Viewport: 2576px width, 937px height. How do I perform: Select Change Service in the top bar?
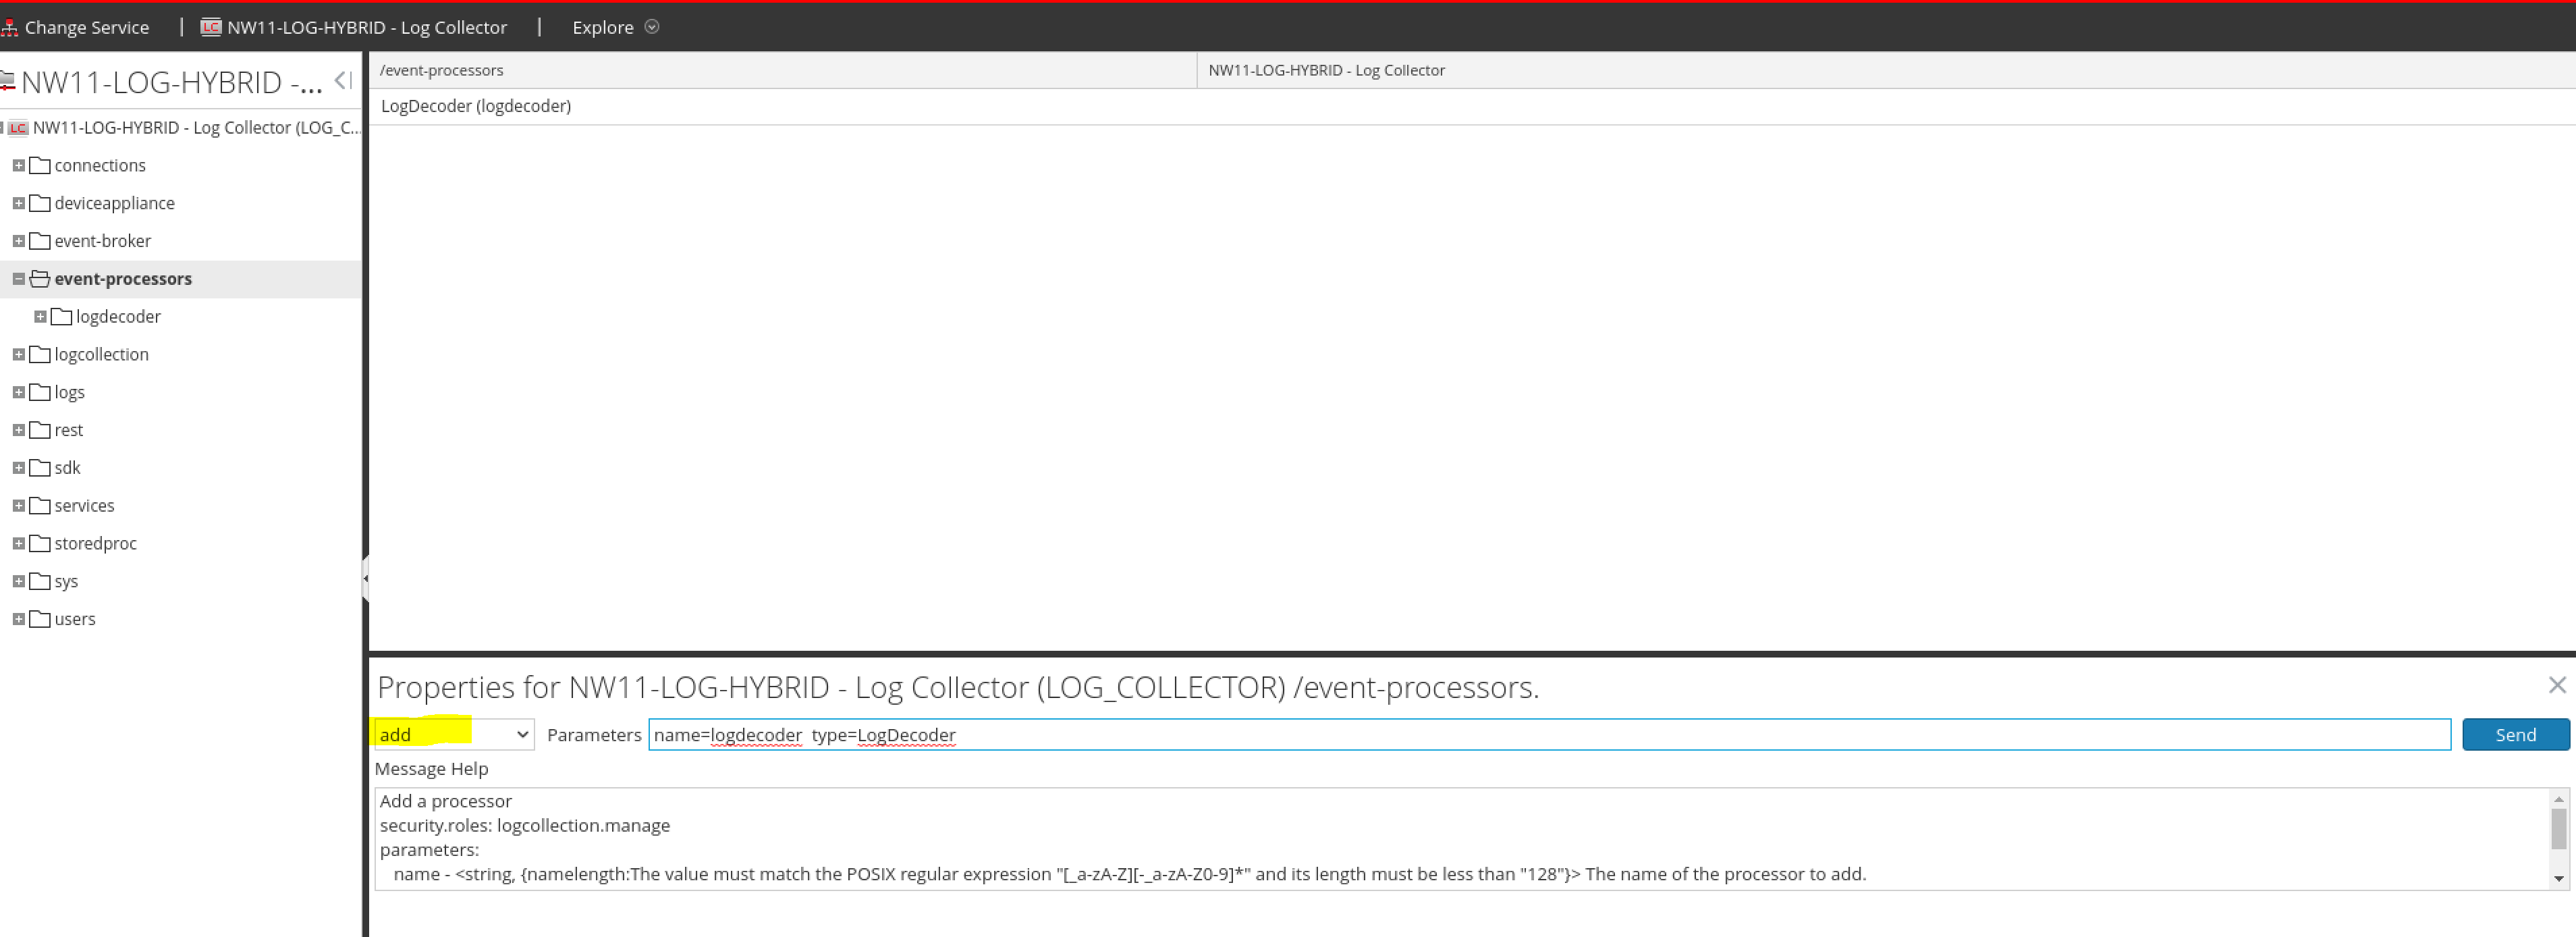(x=89, y=27)
